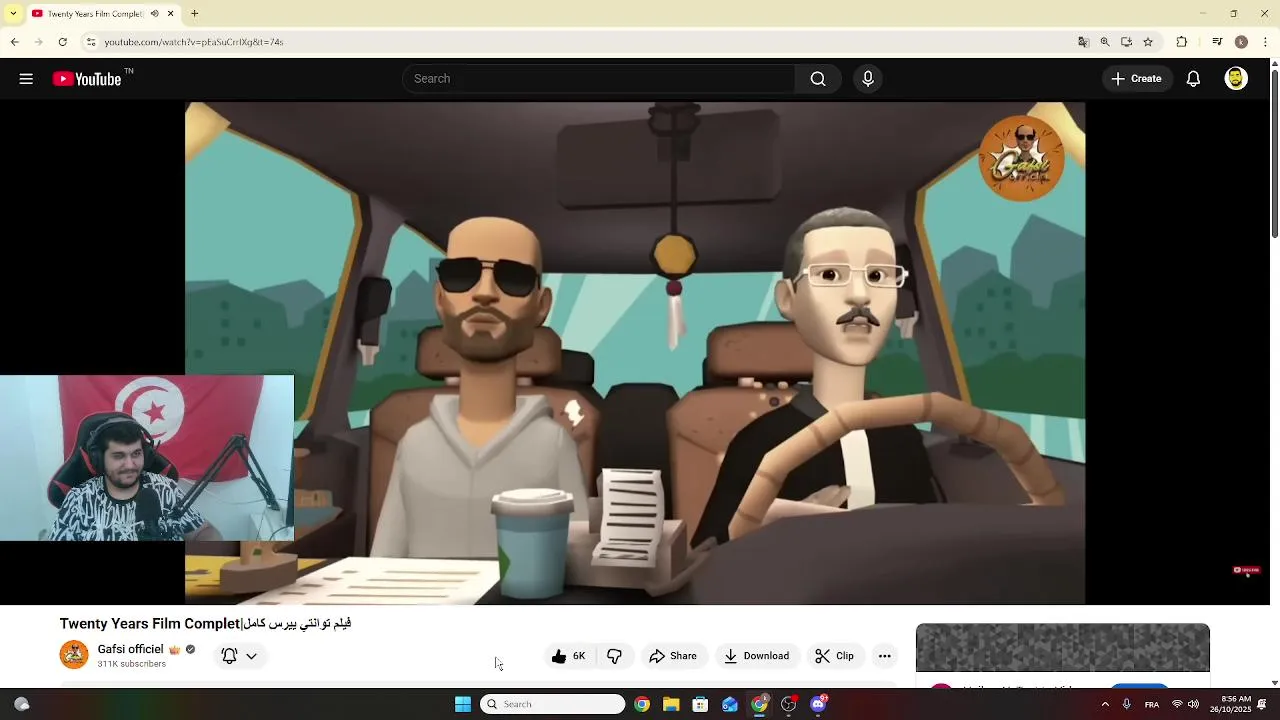Install or cast icon in address bar
The height and width of the screenshot is (720, 1280).
coord(1126,42)
